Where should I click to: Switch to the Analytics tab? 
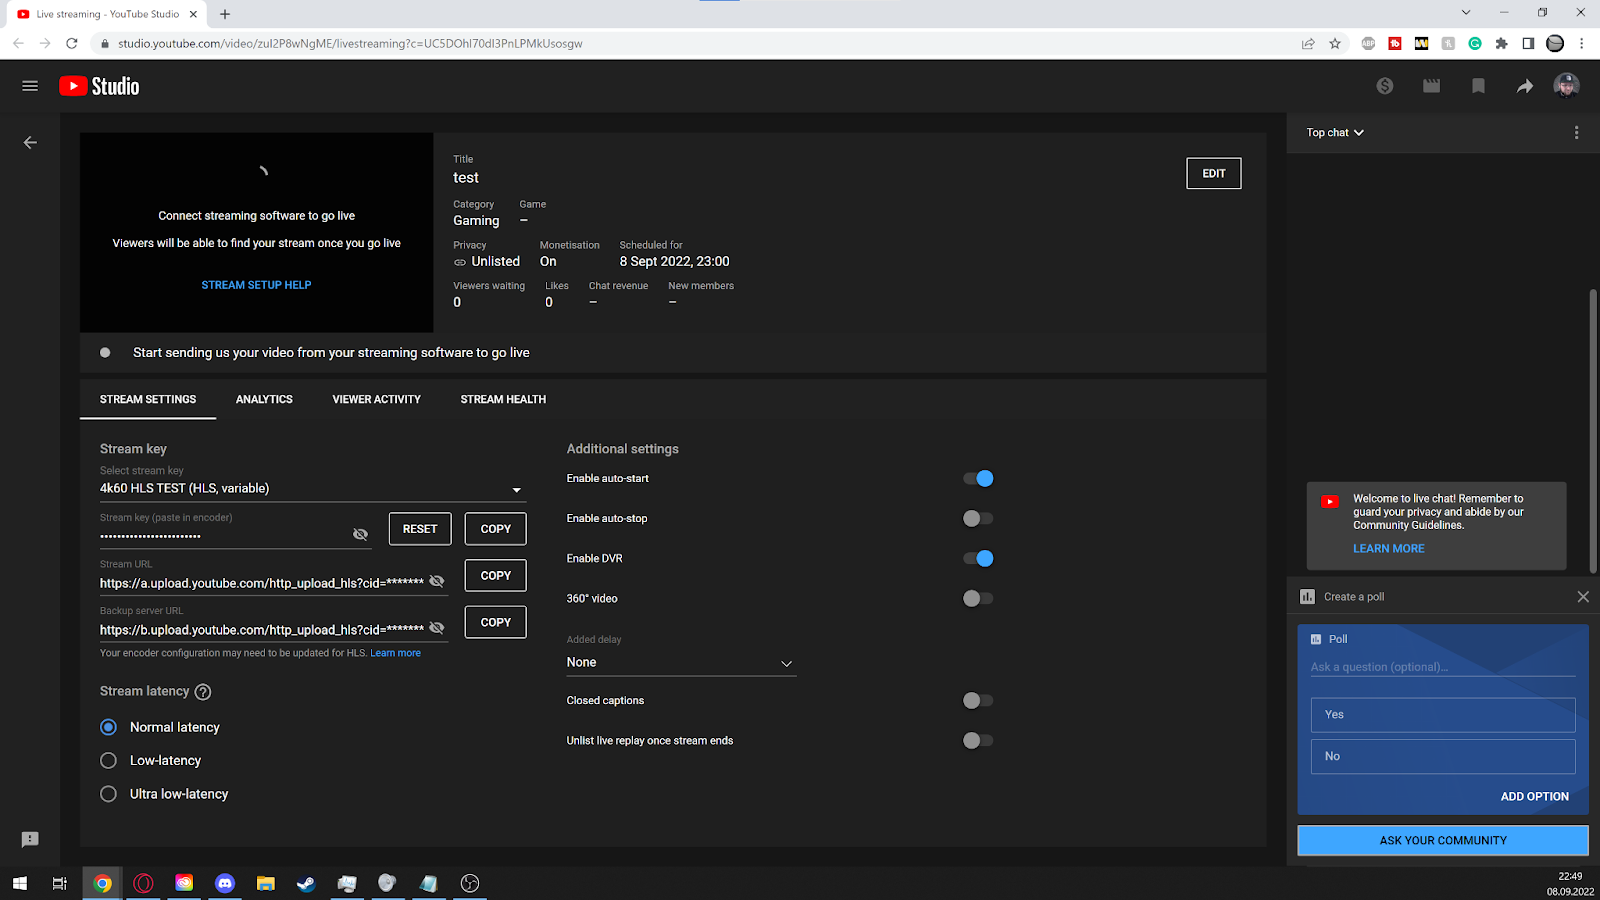click(x=264, y=400)
